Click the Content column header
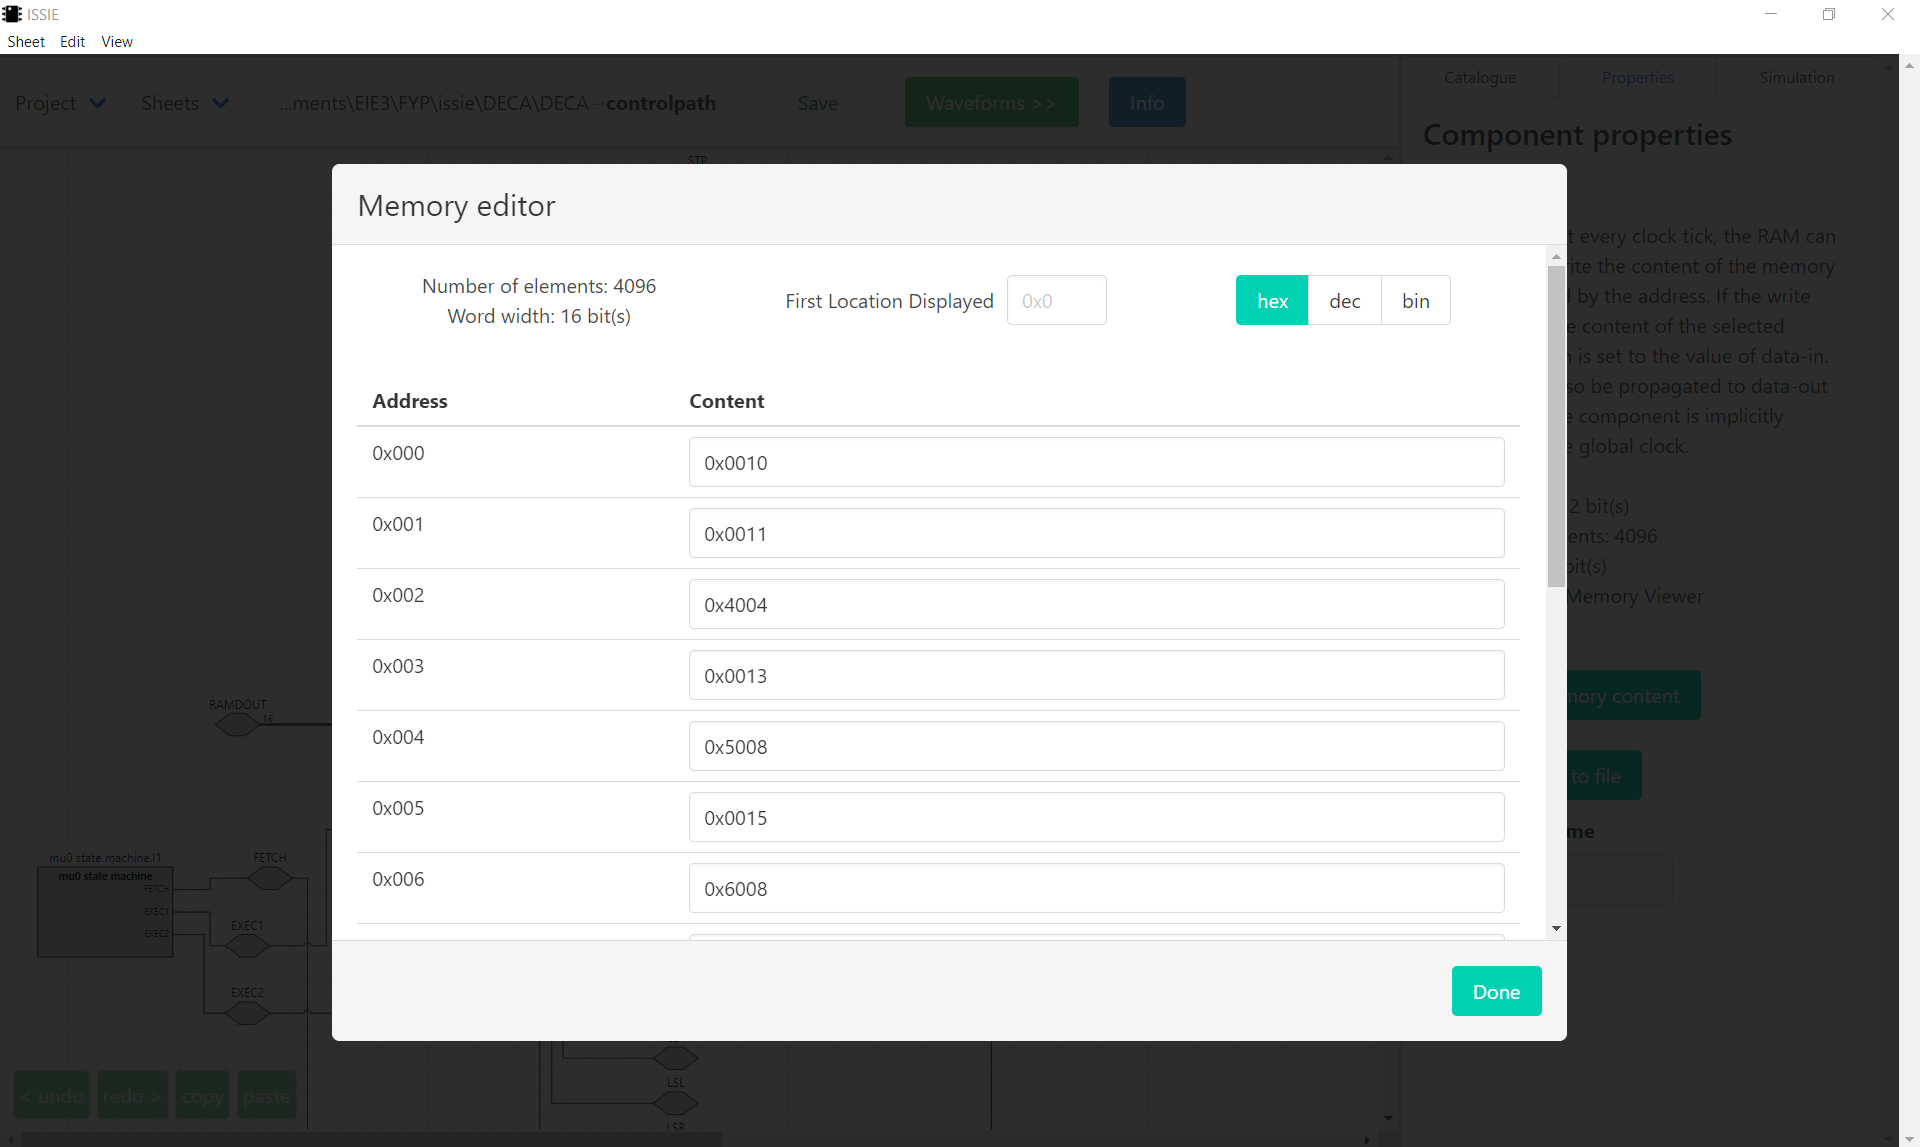Screen dimensions: 1920x1147 [x=727, y=401]
